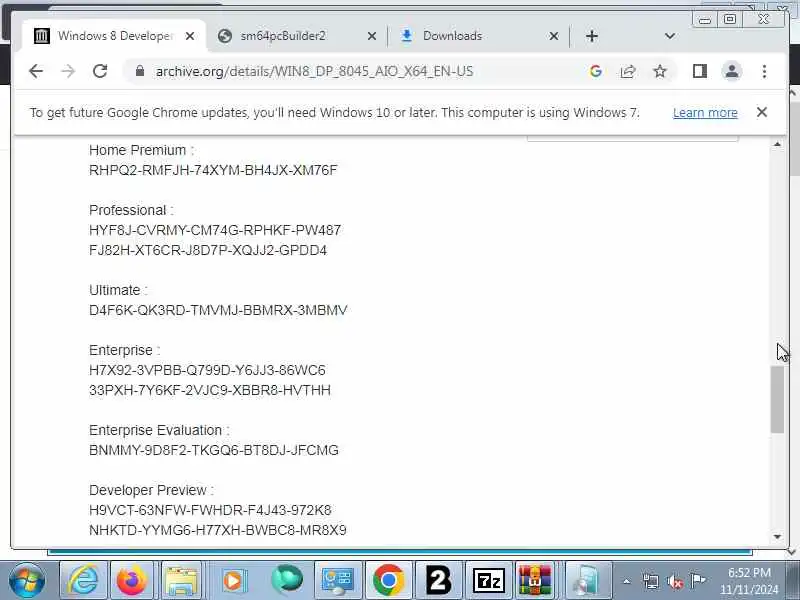The image size is (800, 600).
Task: Switch to Chrome in the taskbar
Action: click(388, 581)
